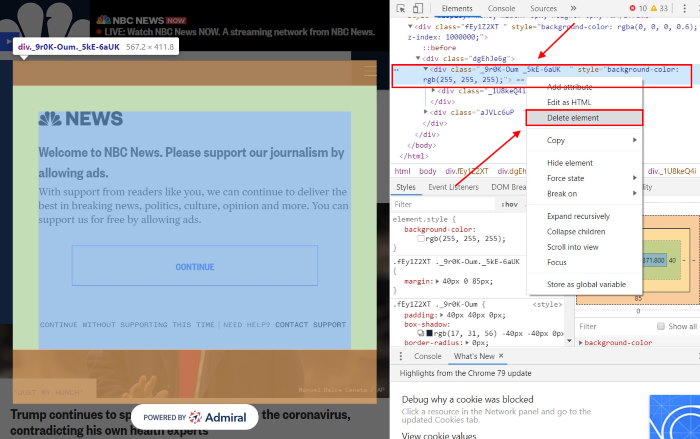Activate the inspect element picker icon
700x439 pixels.
(x=400, y=8)
